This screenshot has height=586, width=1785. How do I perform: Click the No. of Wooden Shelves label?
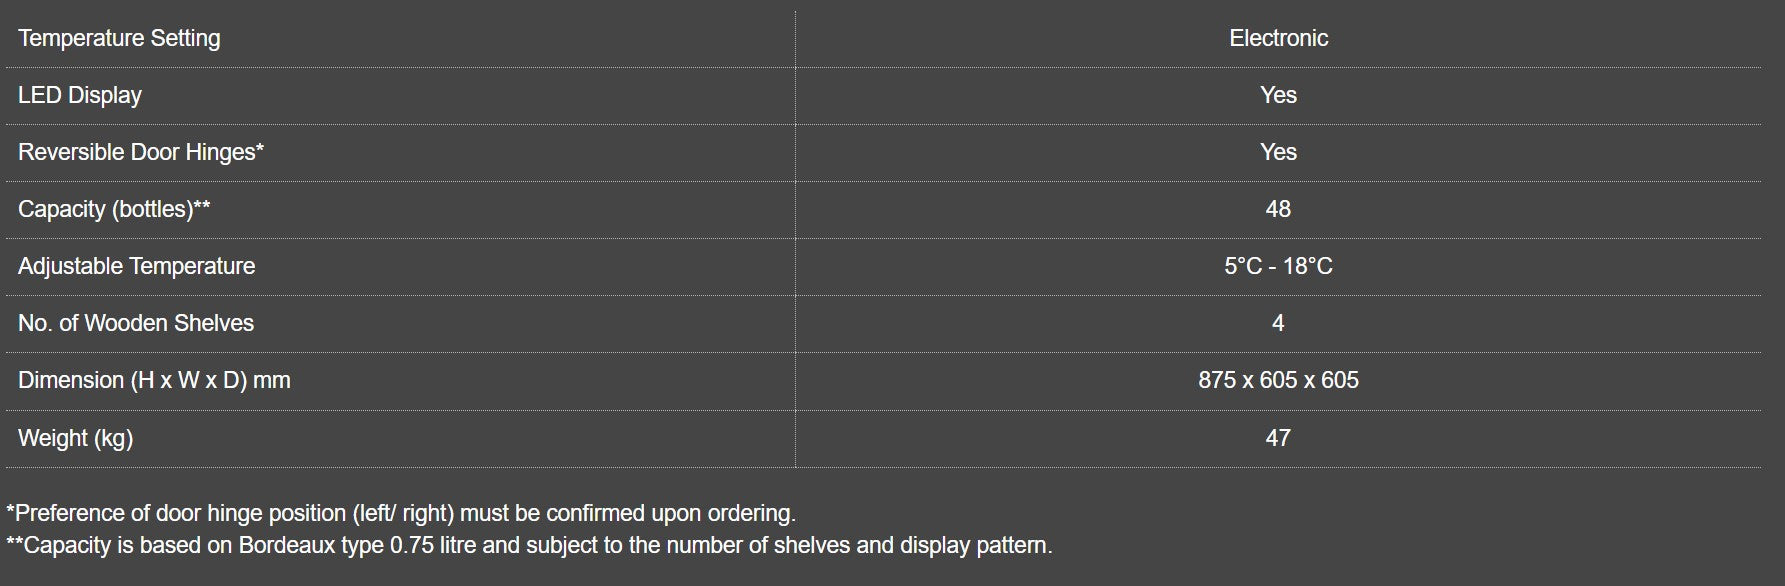136,323
